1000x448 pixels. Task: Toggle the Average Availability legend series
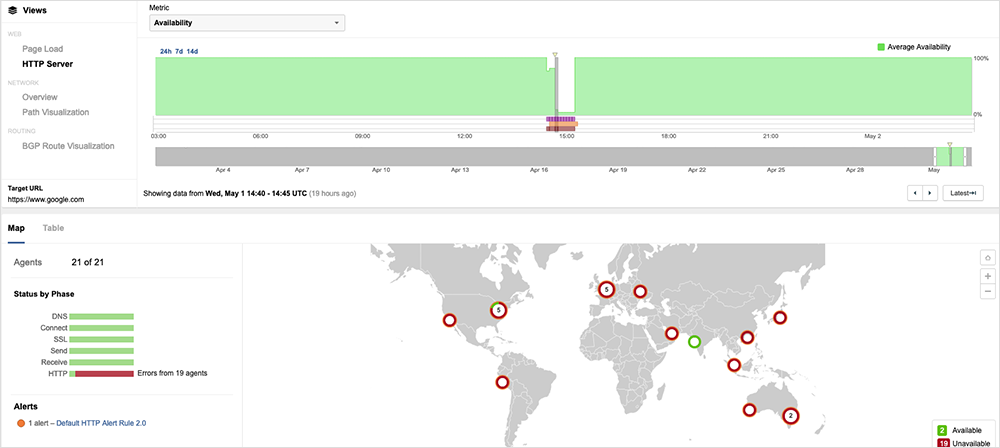(914, 47)
